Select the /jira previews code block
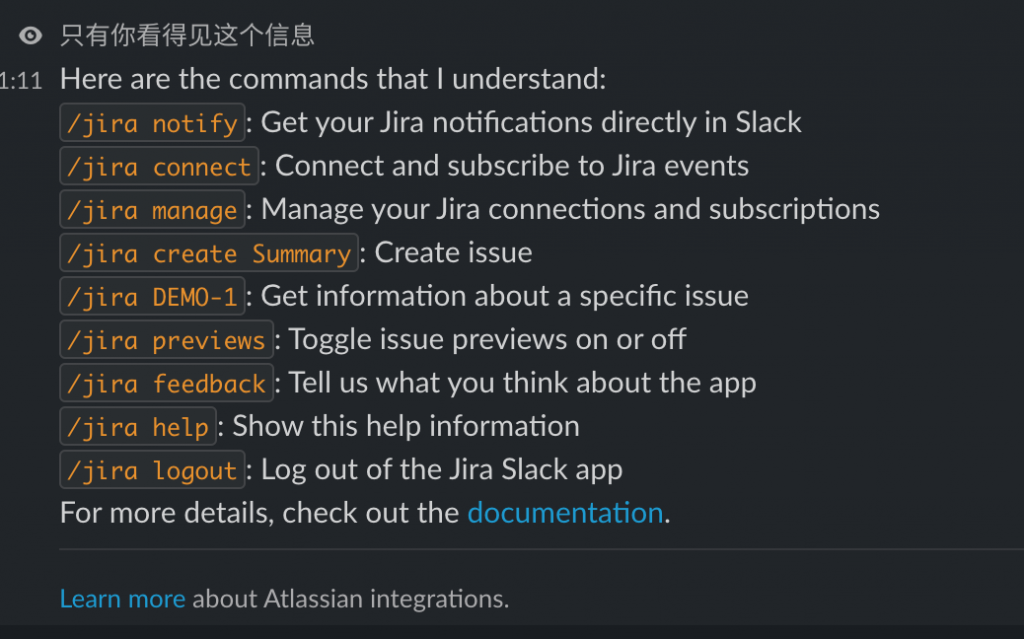 point(167,340)
